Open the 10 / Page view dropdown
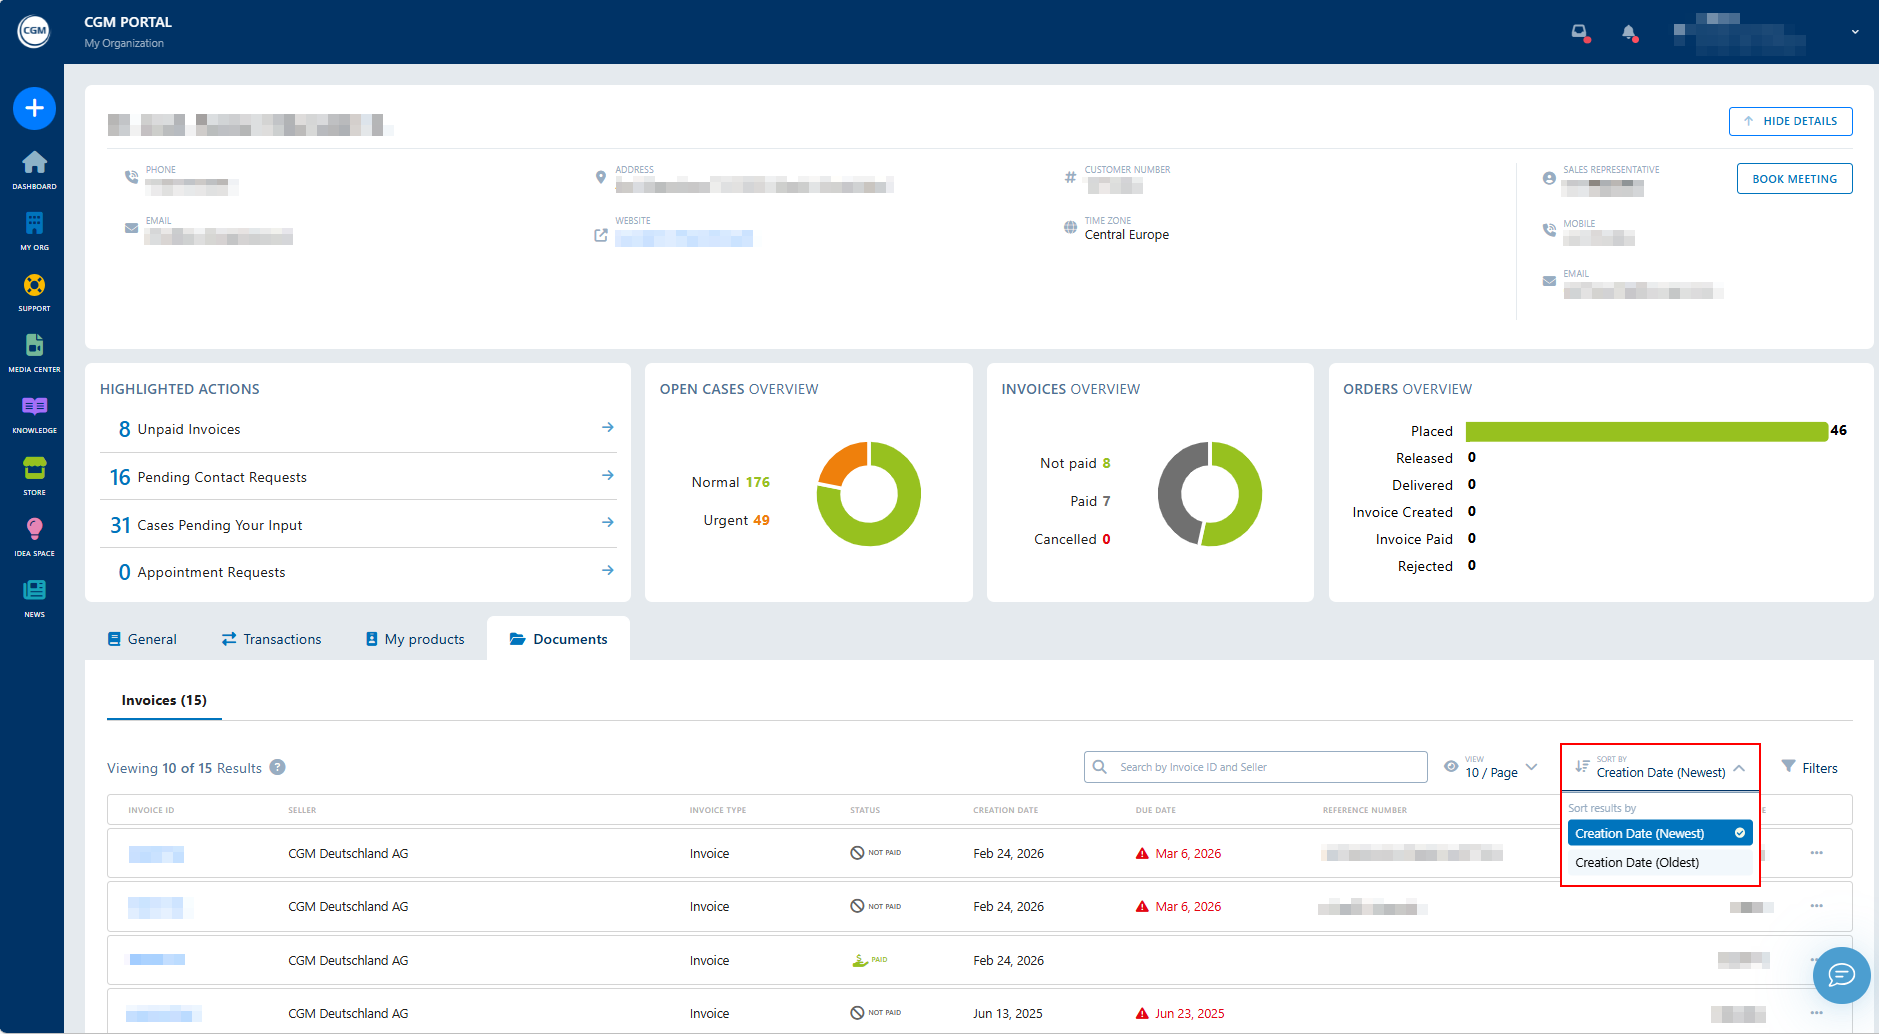Image resolution: width=1879 pixels, height=1034 pixels. [1491, 767]
